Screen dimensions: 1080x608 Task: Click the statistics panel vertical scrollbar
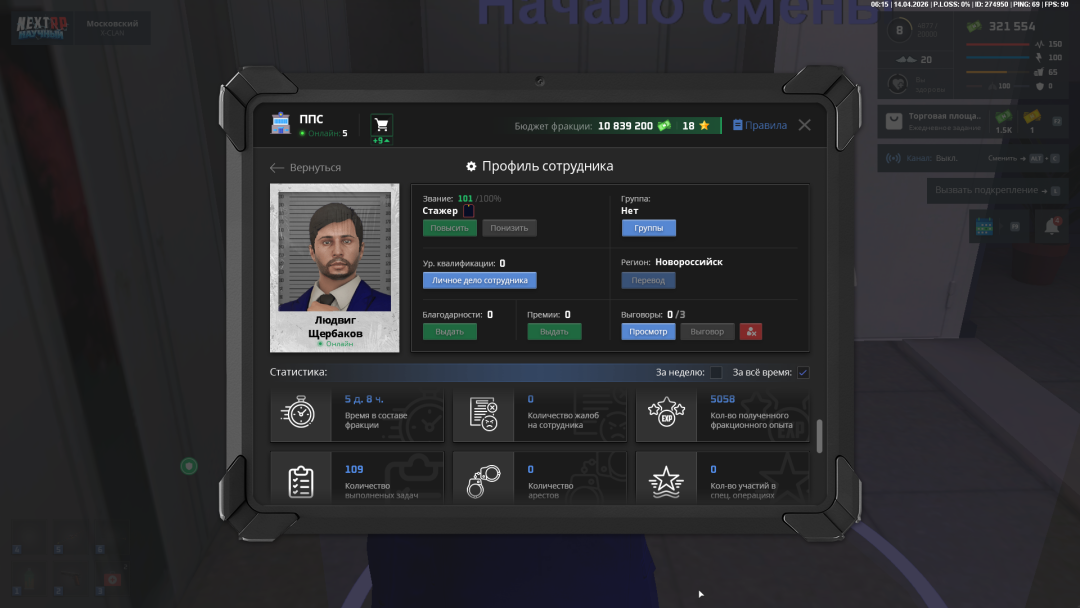point(820,436)
